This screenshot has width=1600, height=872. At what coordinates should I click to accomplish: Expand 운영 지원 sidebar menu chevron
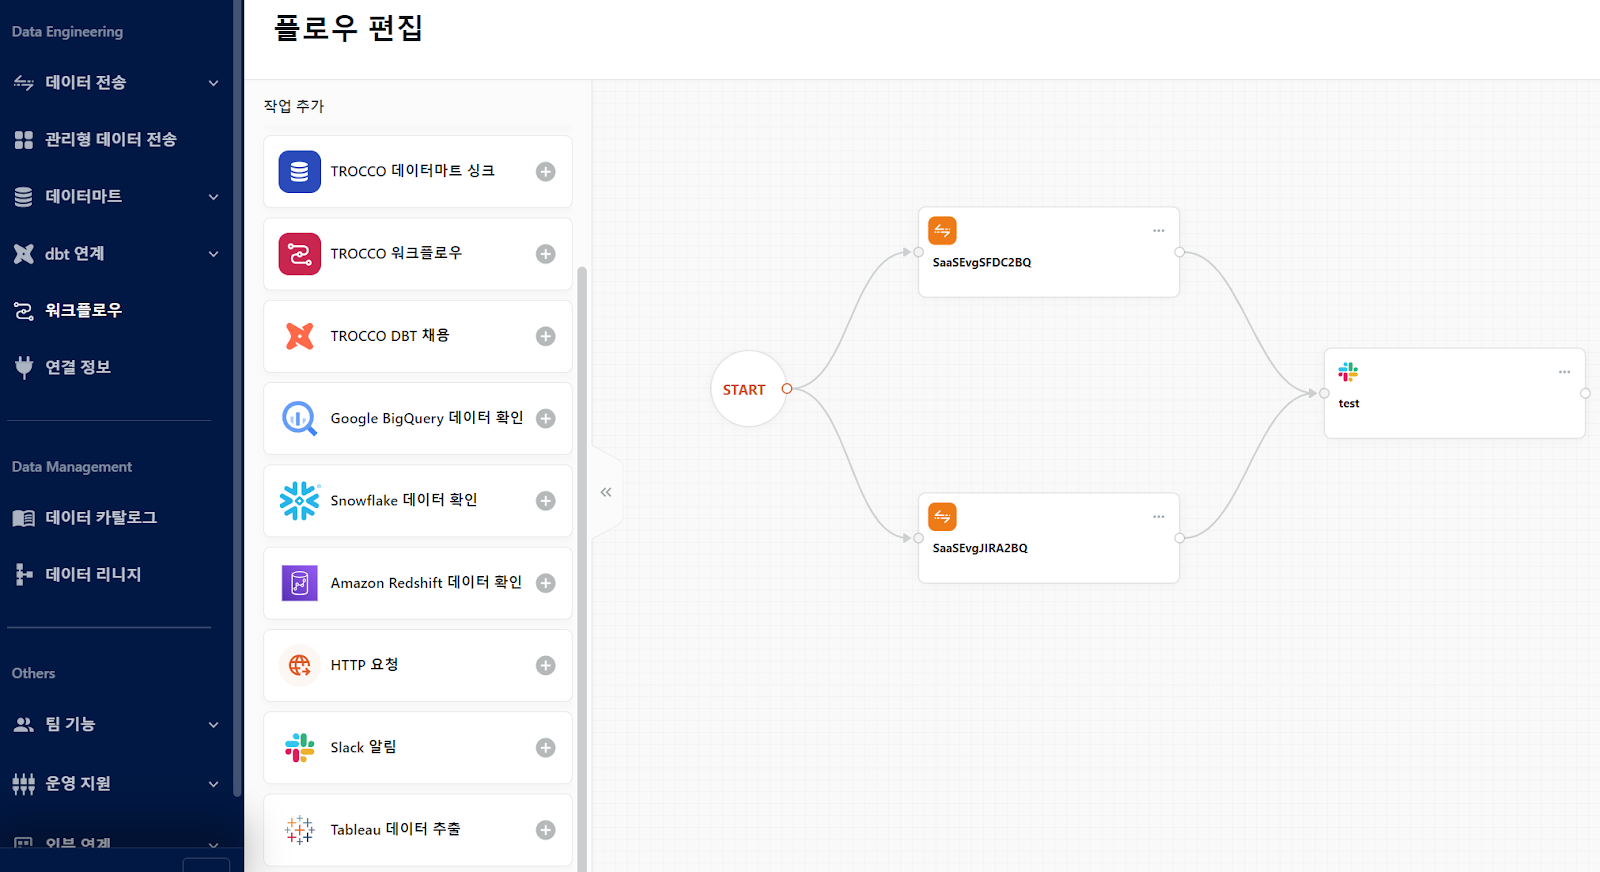pos(213,784)
